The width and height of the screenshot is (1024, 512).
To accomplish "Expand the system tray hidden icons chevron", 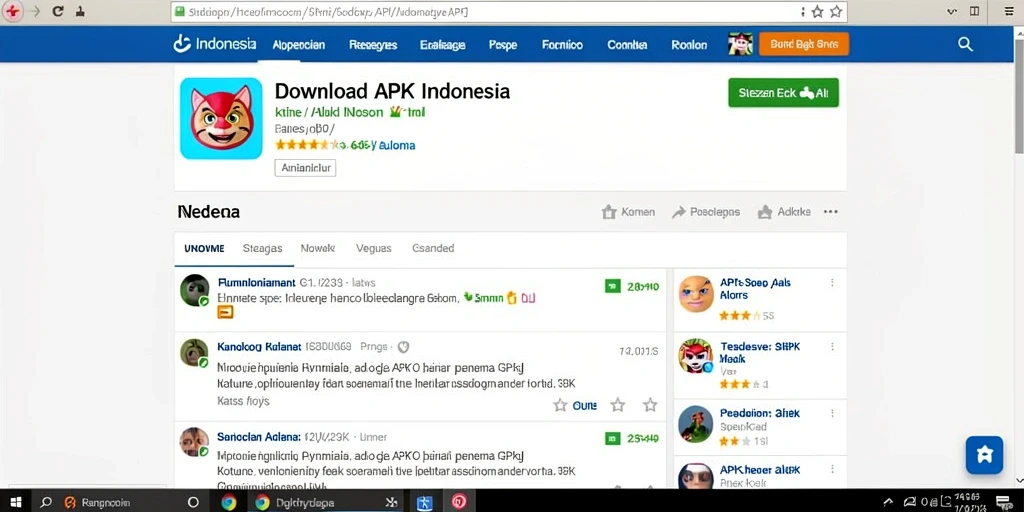I will (x=888, y=502).
